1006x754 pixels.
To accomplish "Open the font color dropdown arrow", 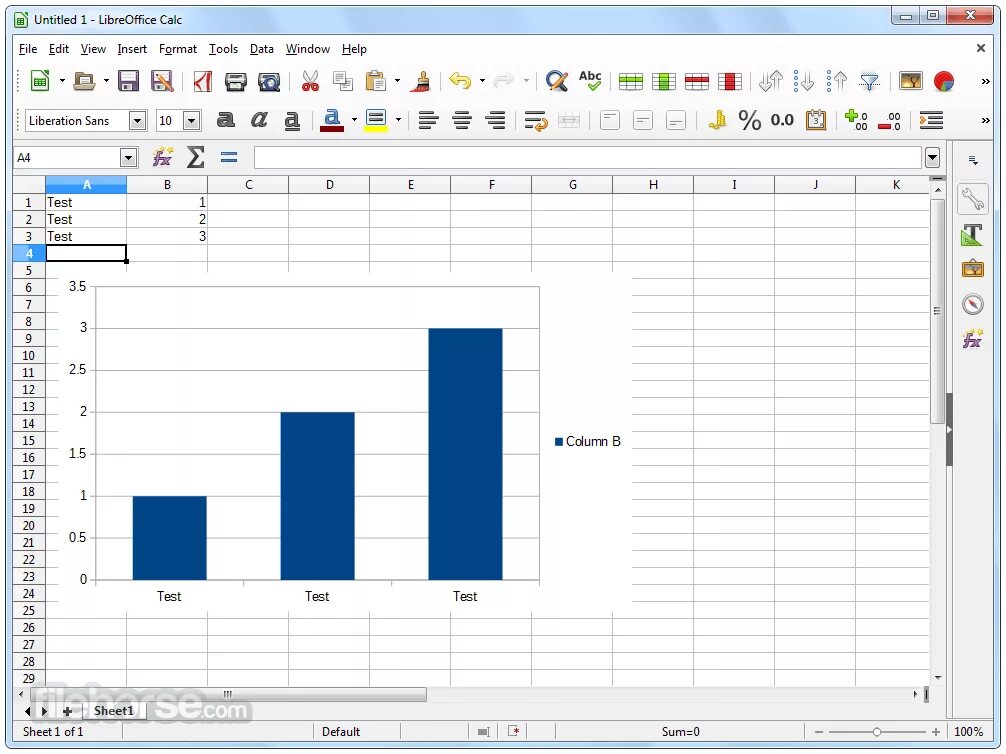I will 354,120.
